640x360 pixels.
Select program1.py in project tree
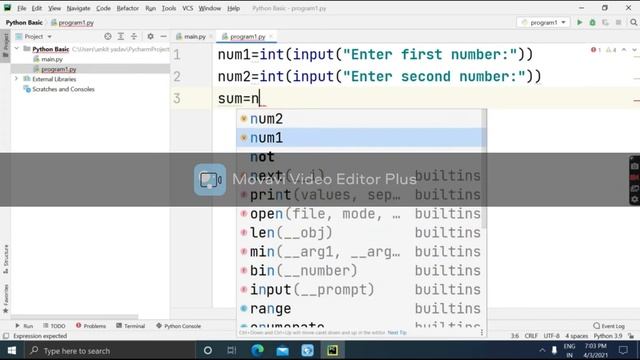tap(58, 69)
